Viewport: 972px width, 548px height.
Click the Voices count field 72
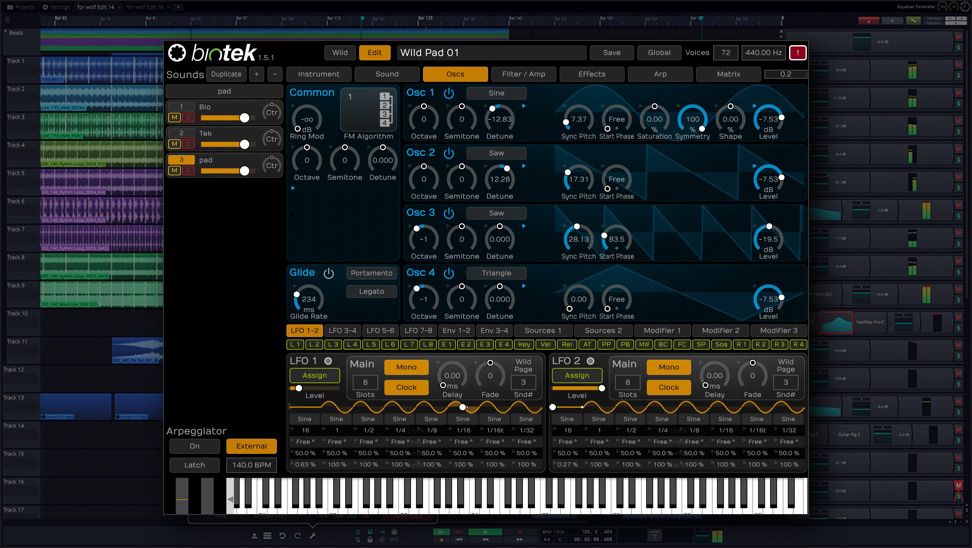pyautogui.click(x=725, y=53)
